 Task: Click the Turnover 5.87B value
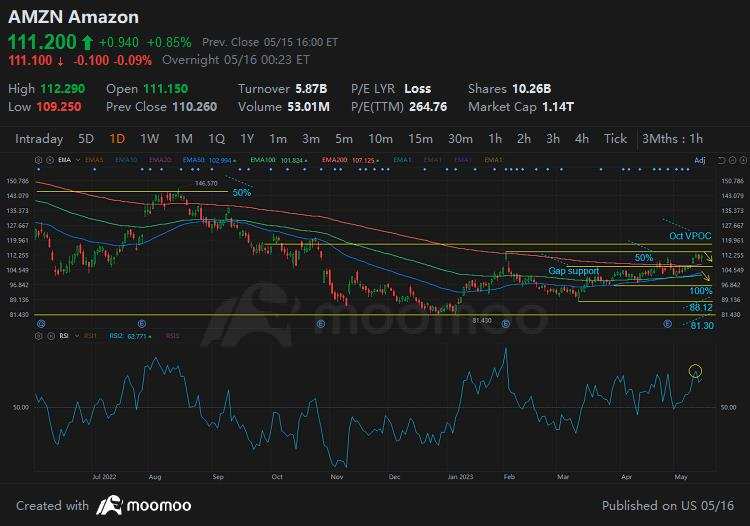tap(311, 89)
